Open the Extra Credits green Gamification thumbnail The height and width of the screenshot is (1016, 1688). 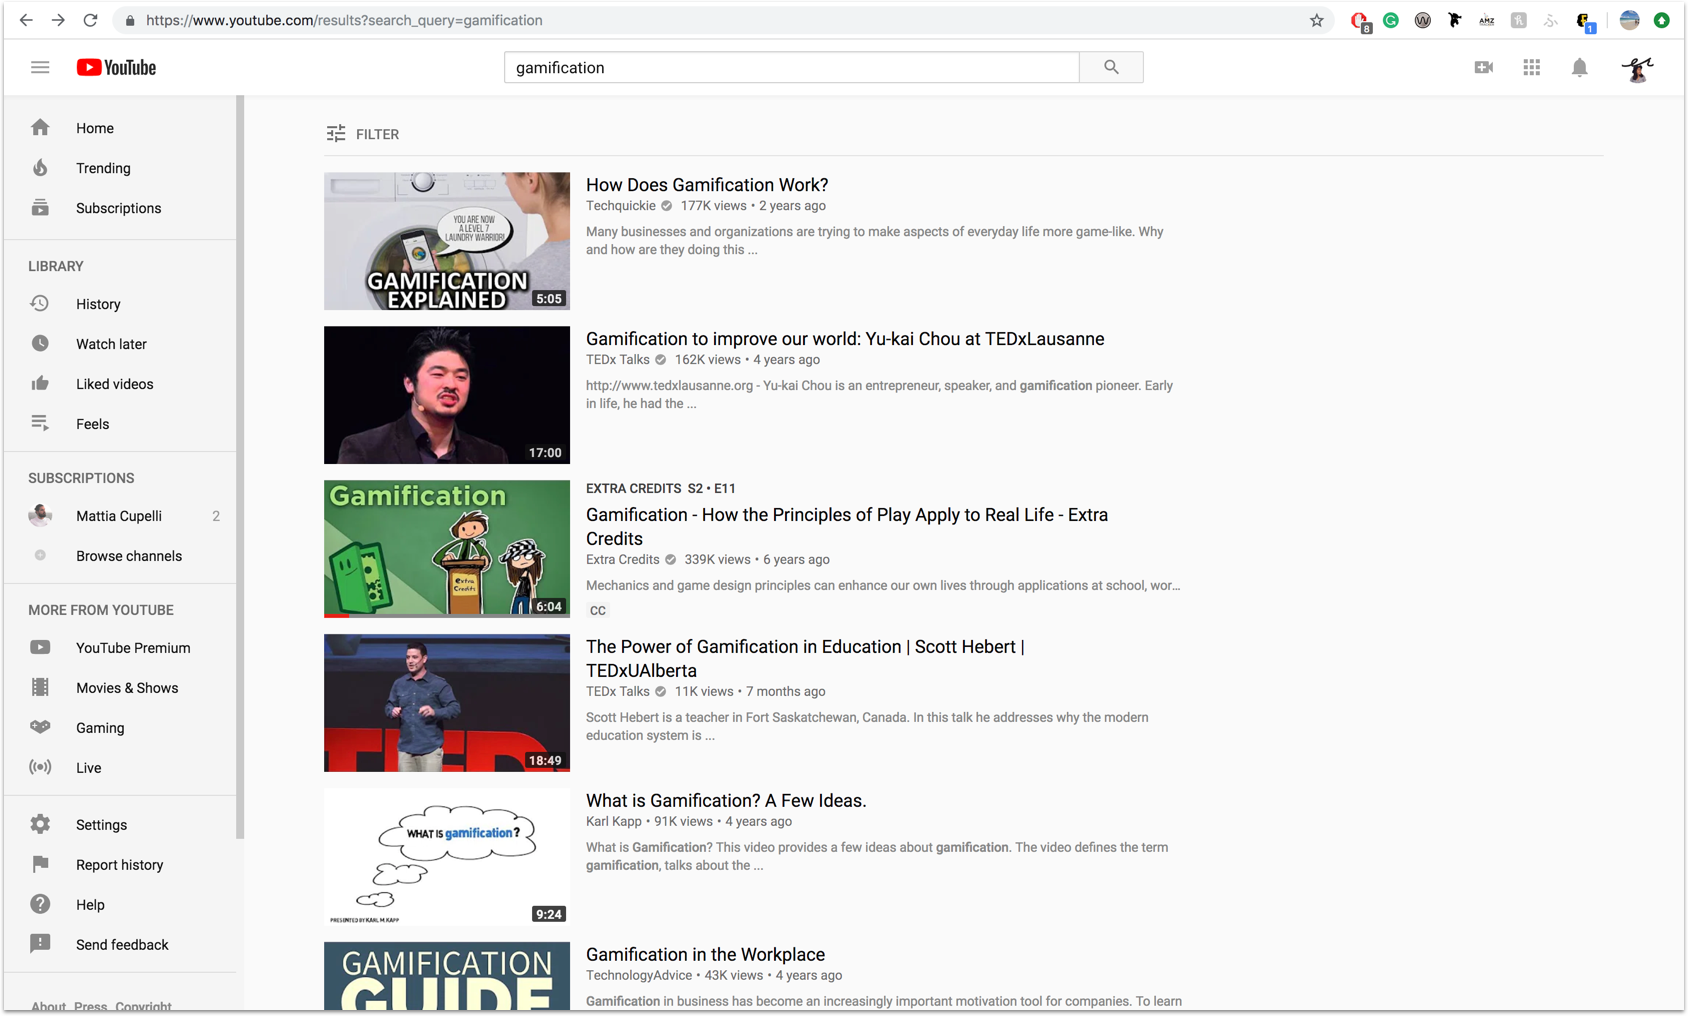point(447,549)
